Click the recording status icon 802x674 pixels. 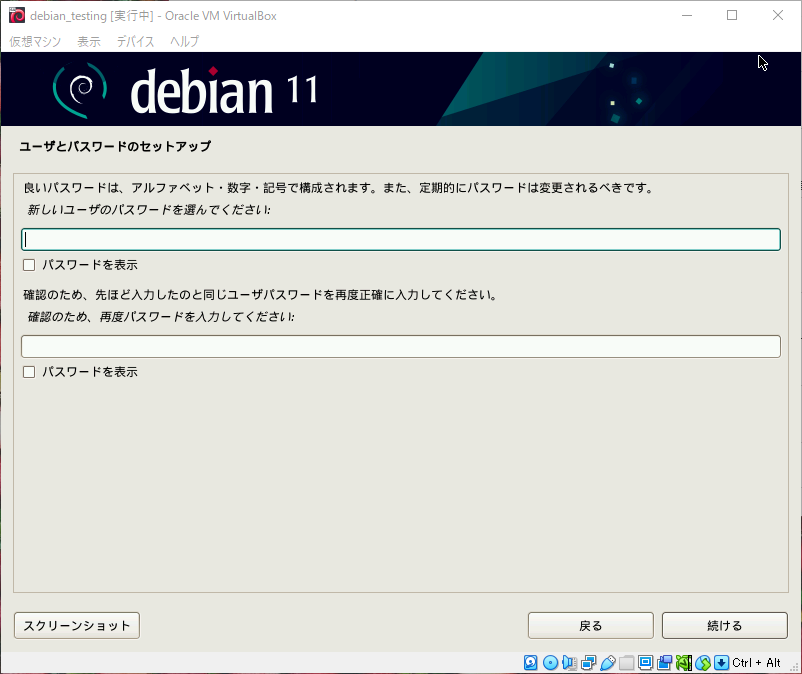coord(664,663)
